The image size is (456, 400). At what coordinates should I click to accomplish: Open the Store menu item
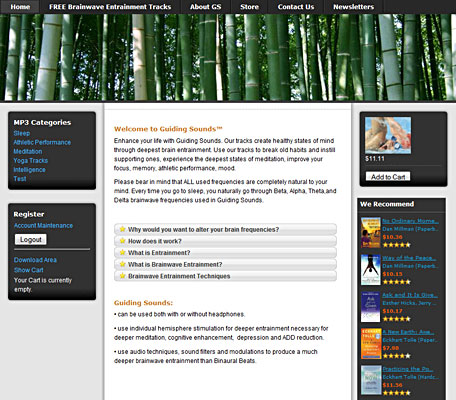(249, 7)
